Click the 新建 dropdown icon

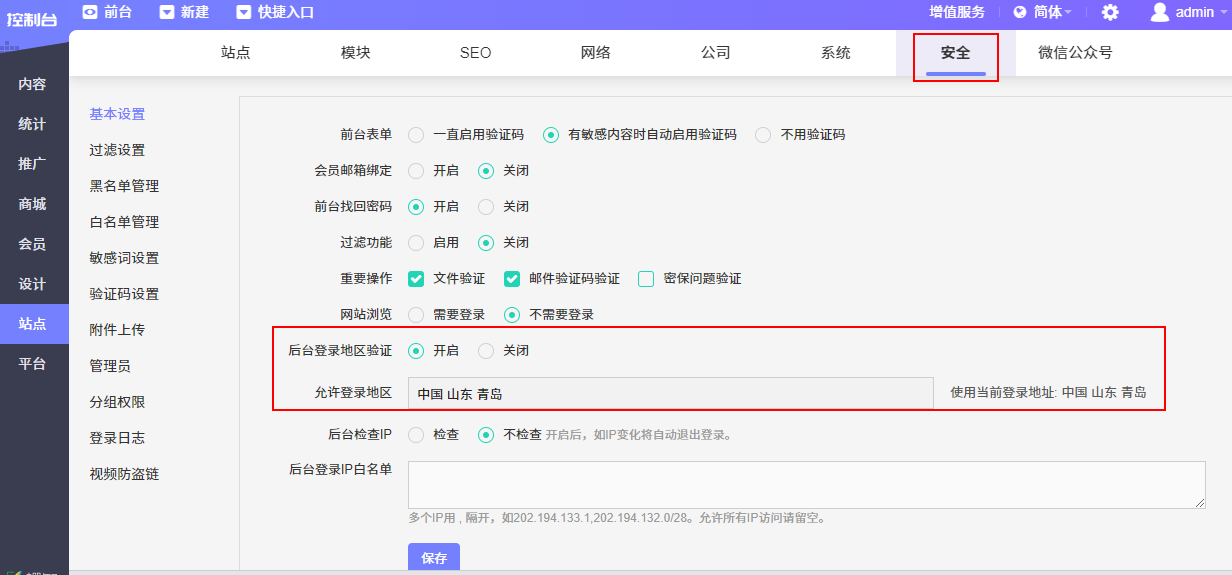pos(167,12)
